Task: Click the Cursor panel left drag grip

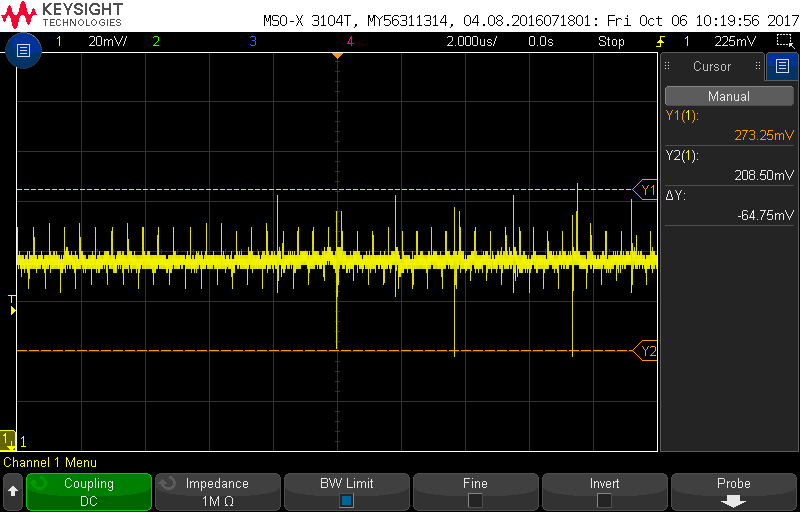Action: pos(667,66)
